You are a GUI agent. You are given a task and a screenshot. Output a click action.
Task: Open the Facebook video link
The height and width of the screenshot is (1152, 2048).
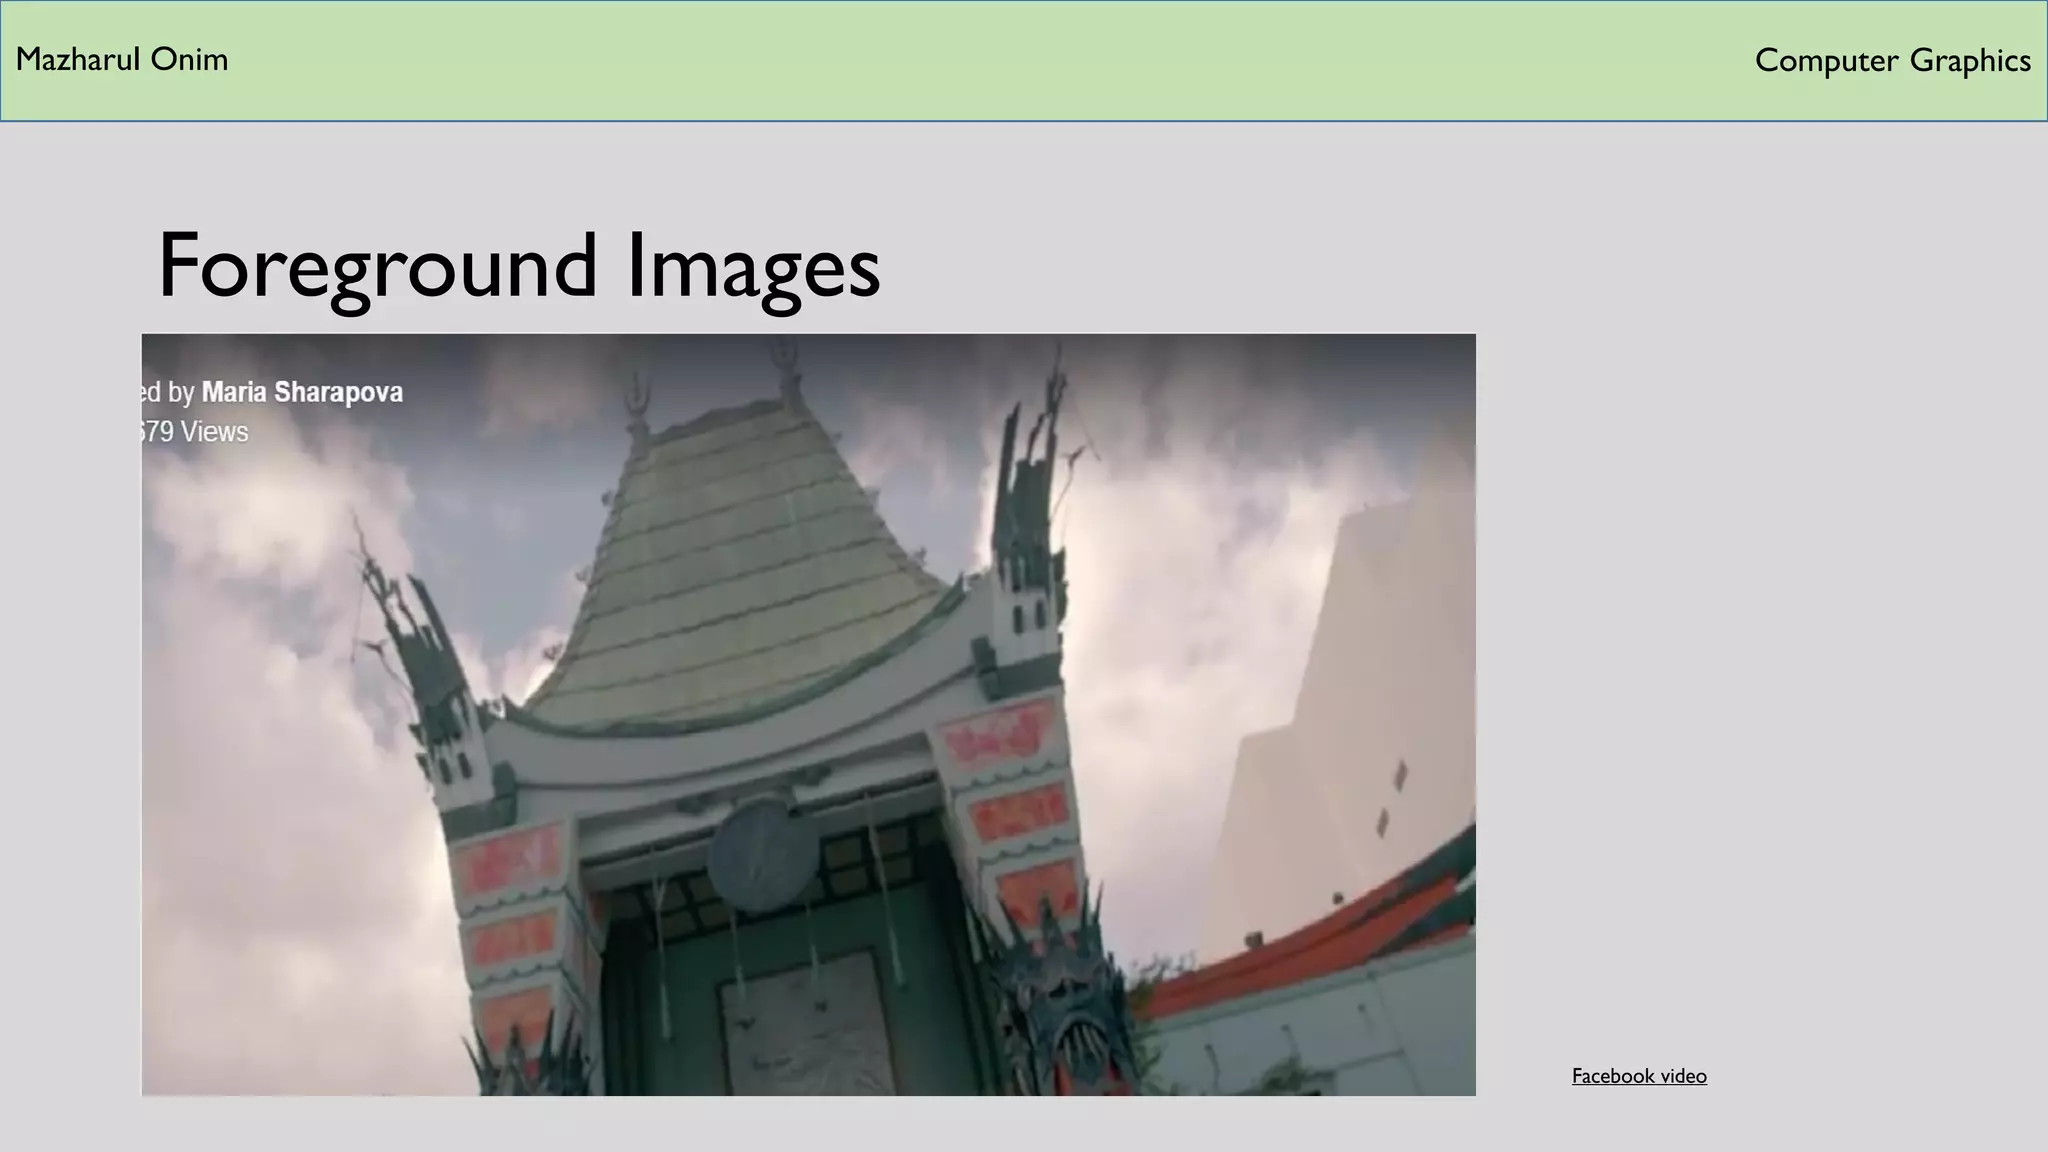(x=1638, y=1076)
